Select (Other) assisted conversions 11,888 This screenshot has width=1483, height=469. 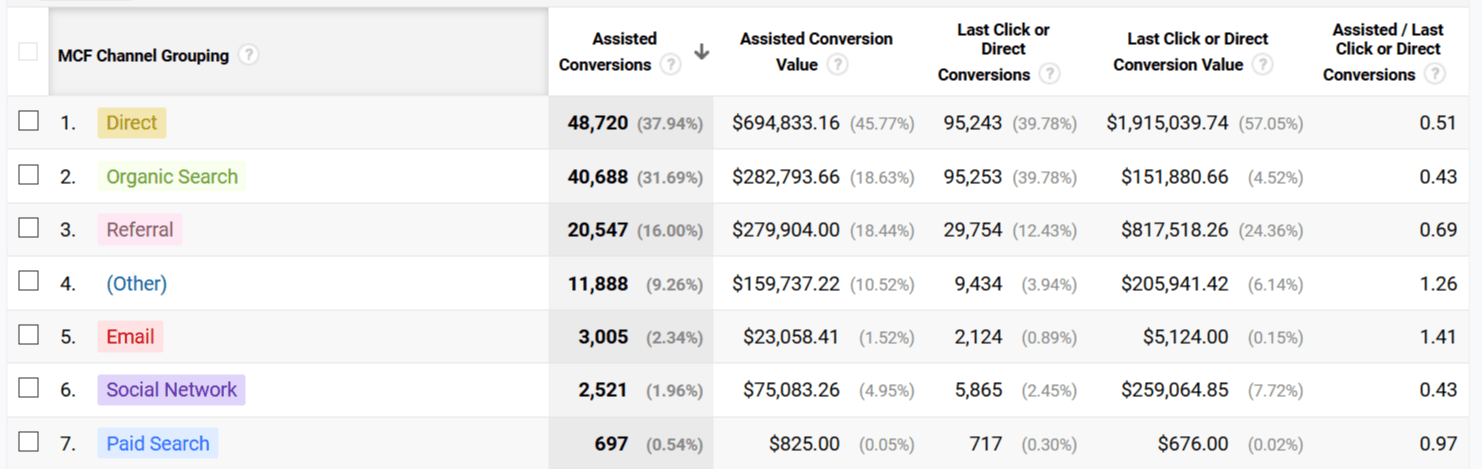598,284
